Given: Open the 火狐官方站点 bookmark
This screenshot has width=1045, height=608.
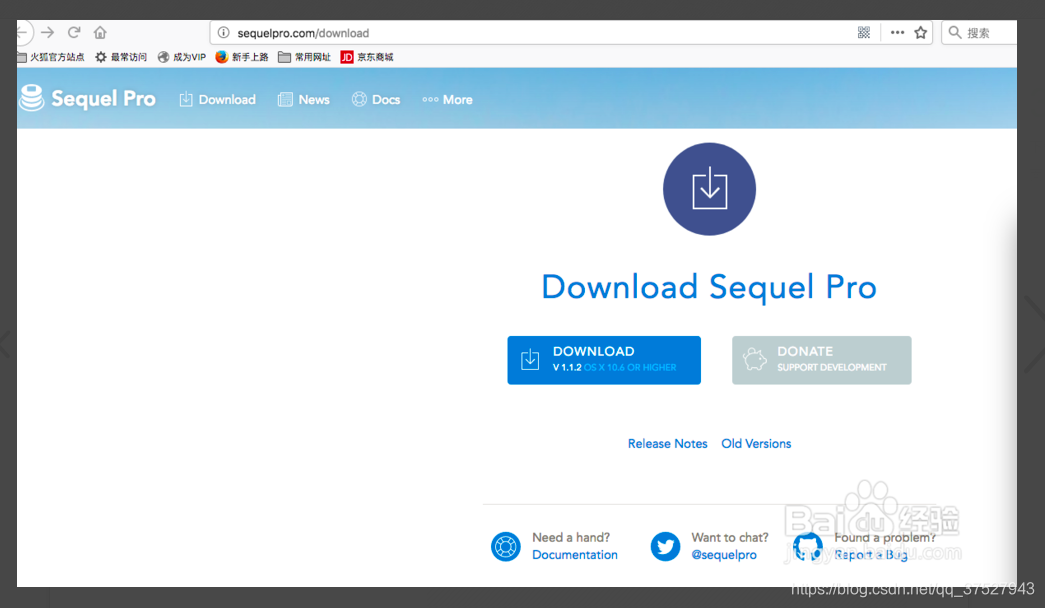Looking at the screenshot, I should tap(51, 57).
